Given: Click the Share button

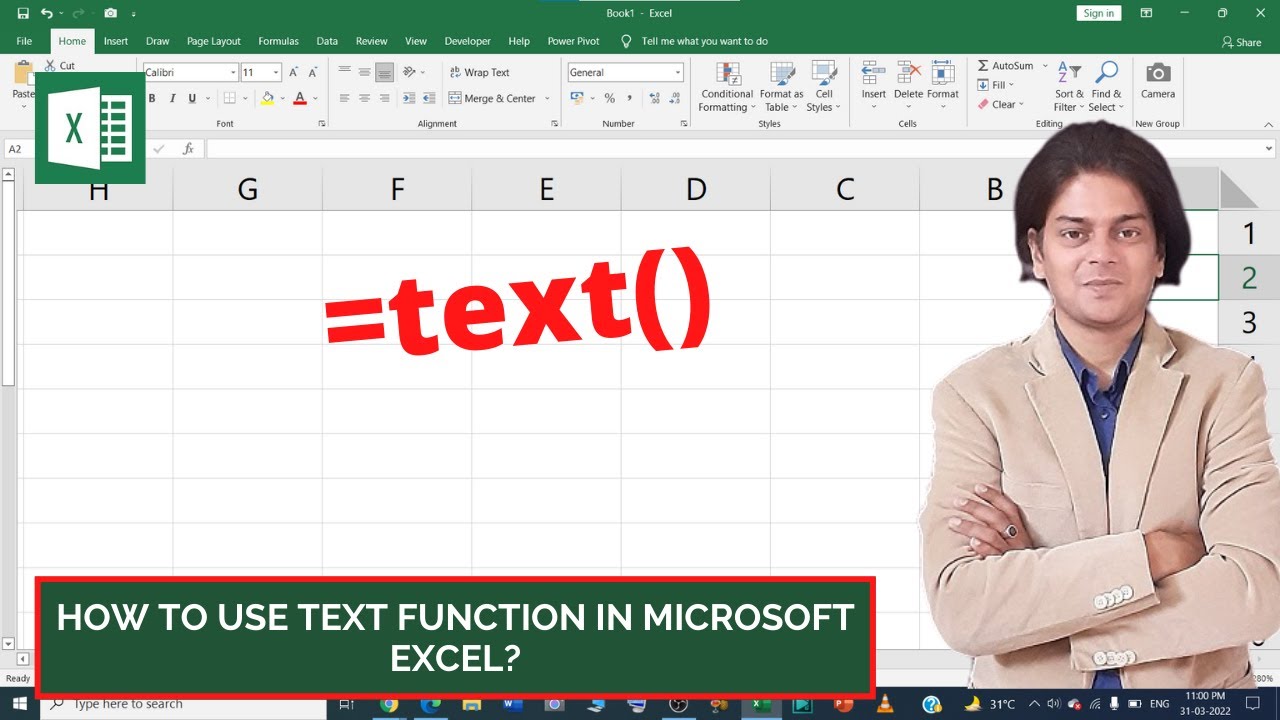Looking at the screenshot, I should tap(1241, 42).
